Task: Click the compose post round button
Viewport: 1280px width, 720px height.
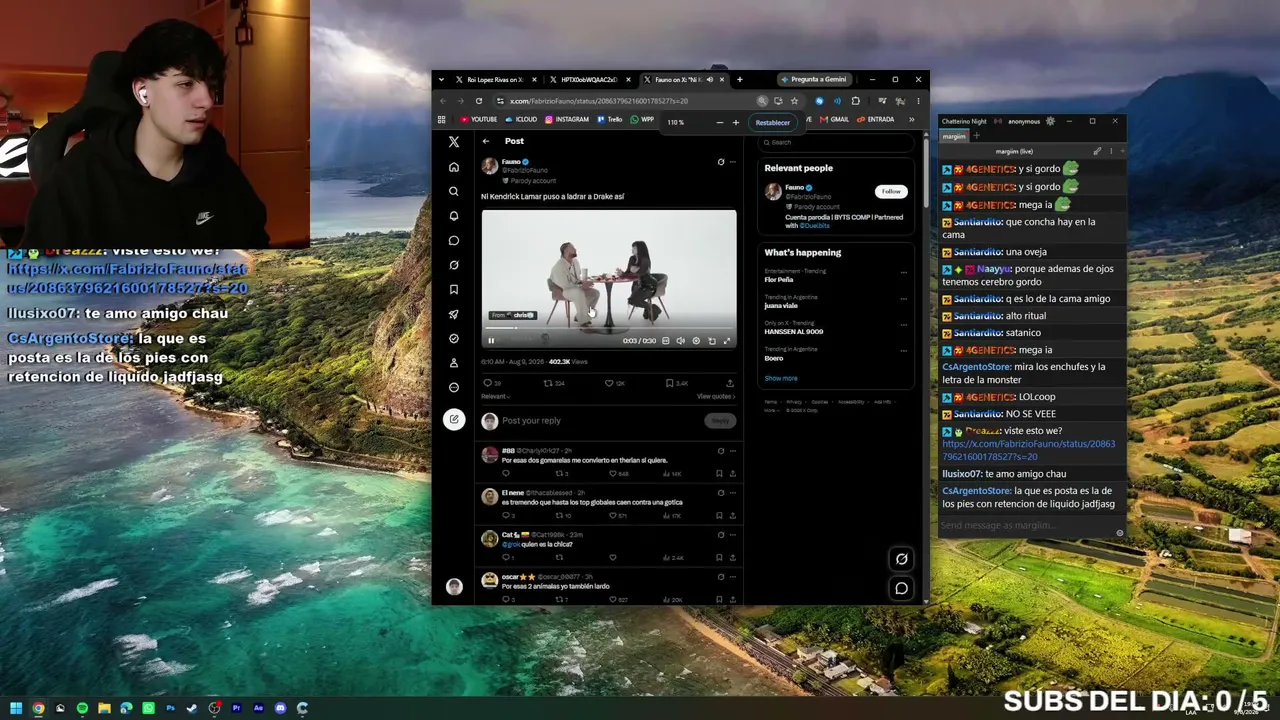Action: [x=454, y=419]
